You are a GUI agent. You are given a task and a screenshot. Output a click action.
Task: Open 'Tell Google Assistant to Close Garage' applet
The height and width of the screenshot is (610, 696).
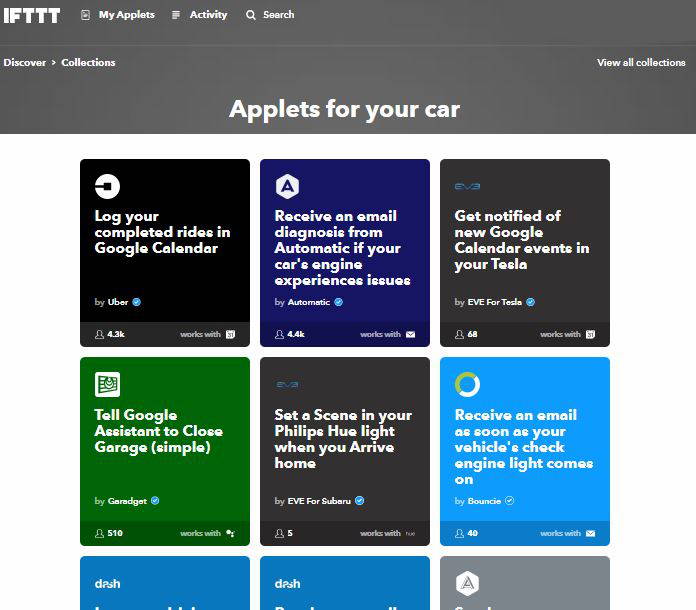tap(159, 431)
